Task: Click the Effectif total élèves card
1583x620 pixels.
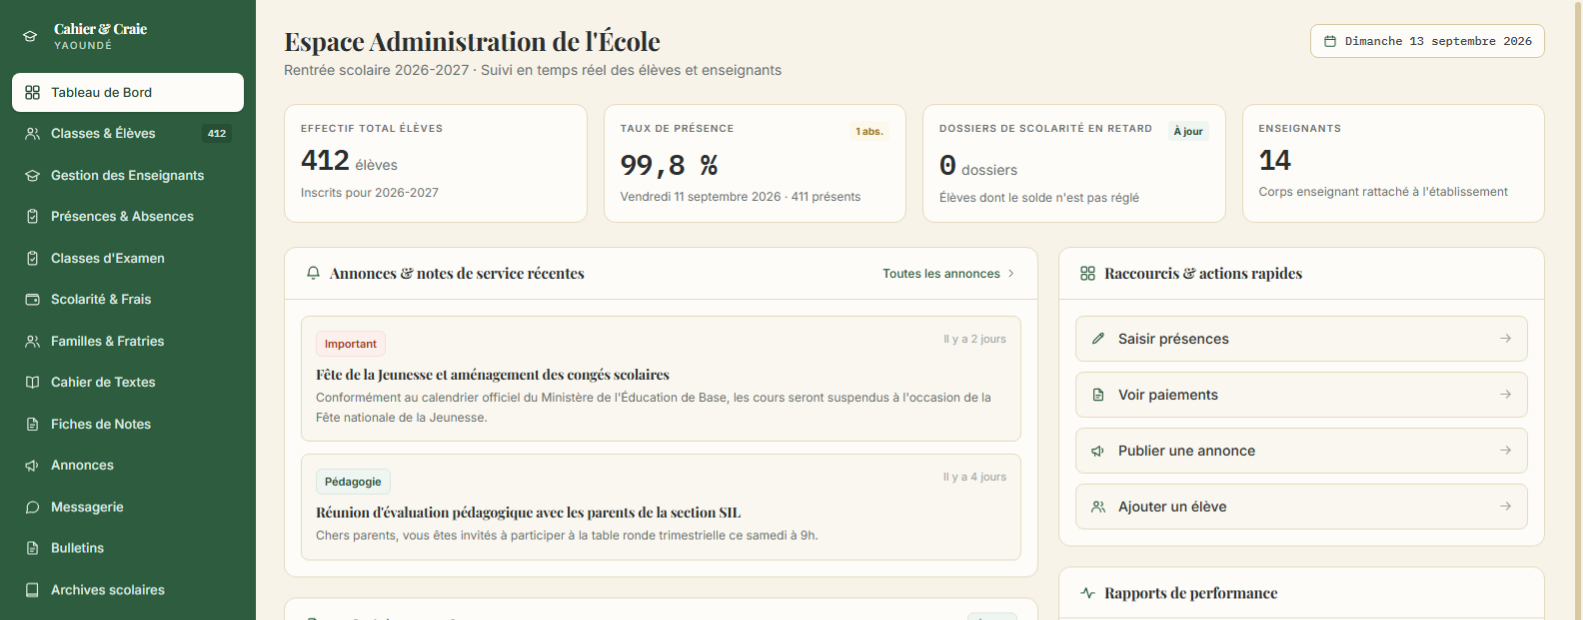Action: (x=435, y=163)
